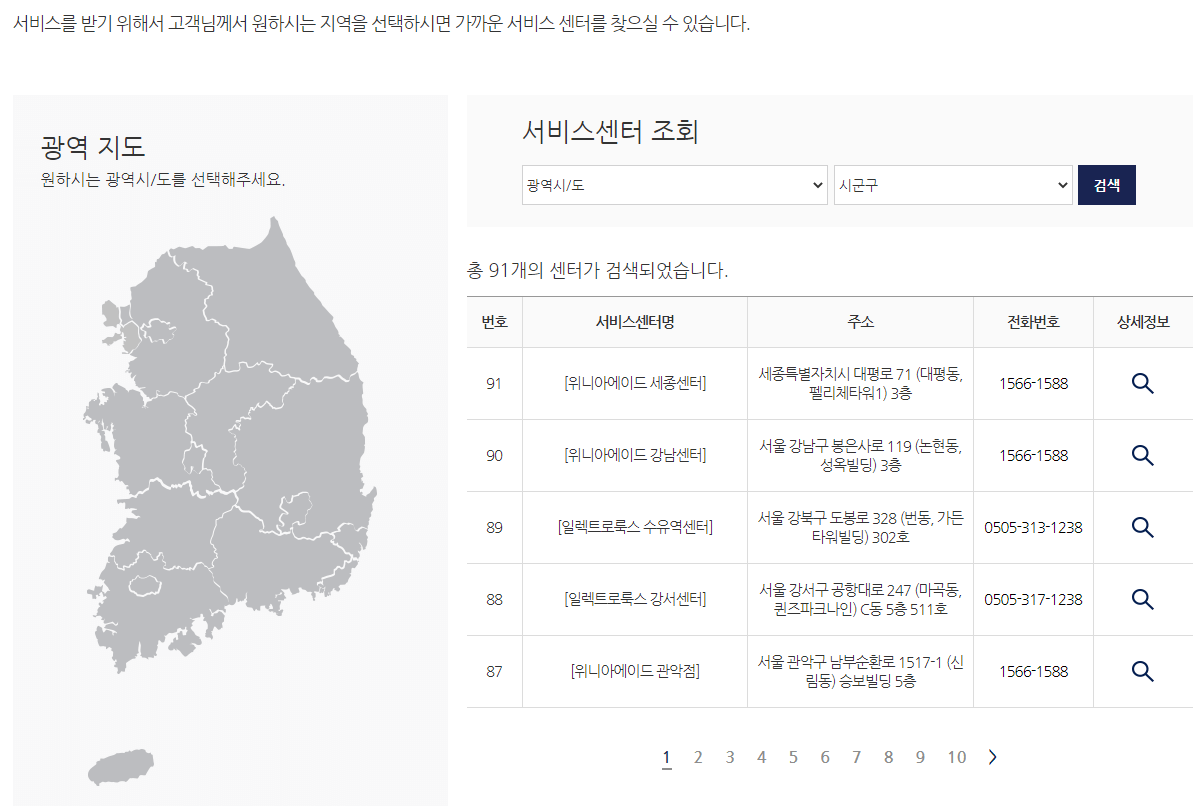Click the 전화번호 column header
Screen dimensions: 1198x806
1033,321
